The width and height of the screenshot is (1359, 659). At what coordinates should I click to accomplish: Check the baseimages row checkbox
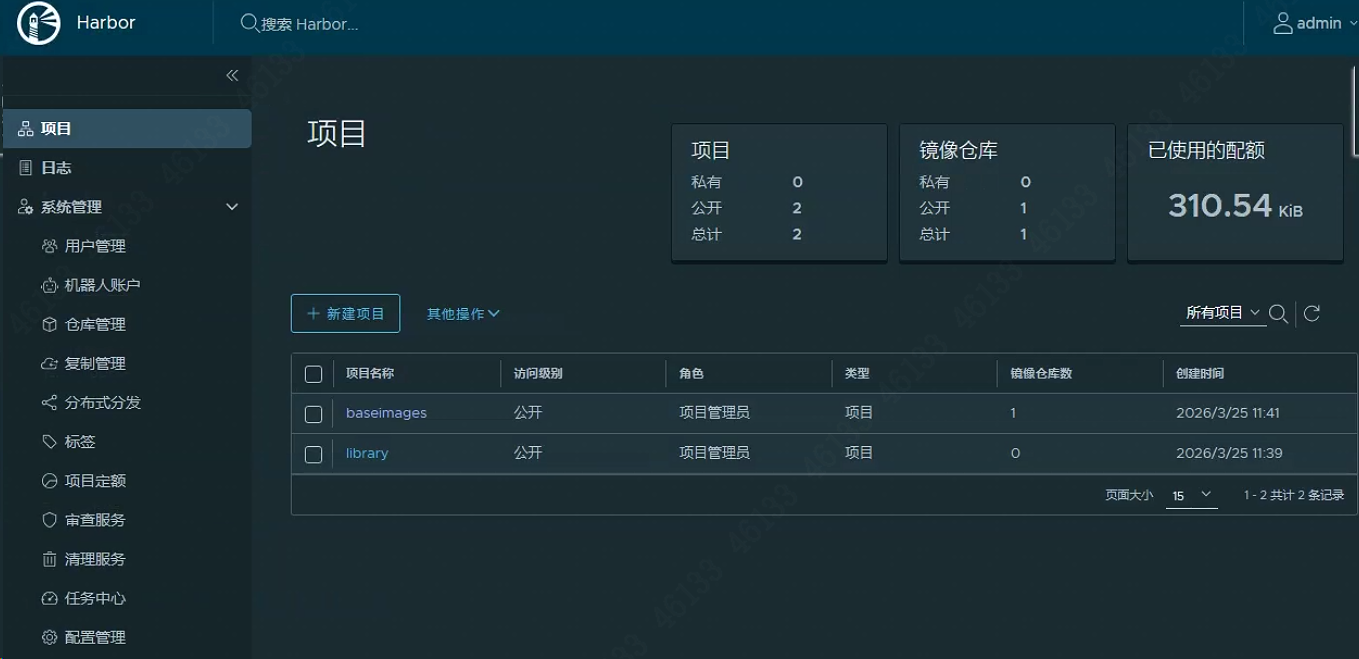[x=313, y=414]
